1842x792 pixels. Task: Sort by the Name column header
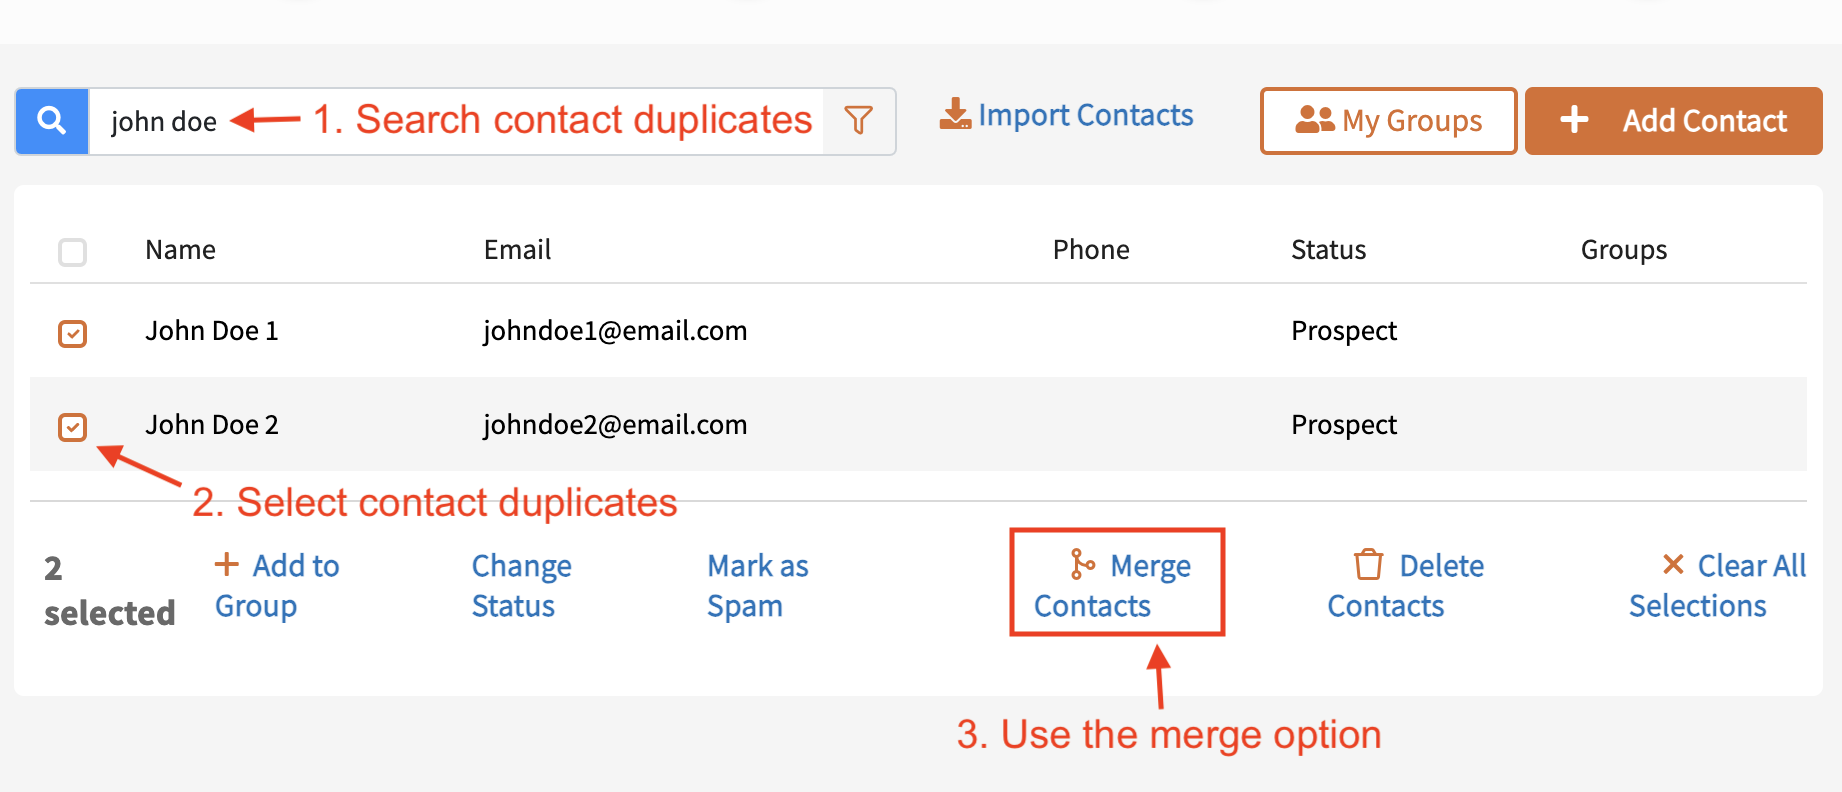coord(180,250)
